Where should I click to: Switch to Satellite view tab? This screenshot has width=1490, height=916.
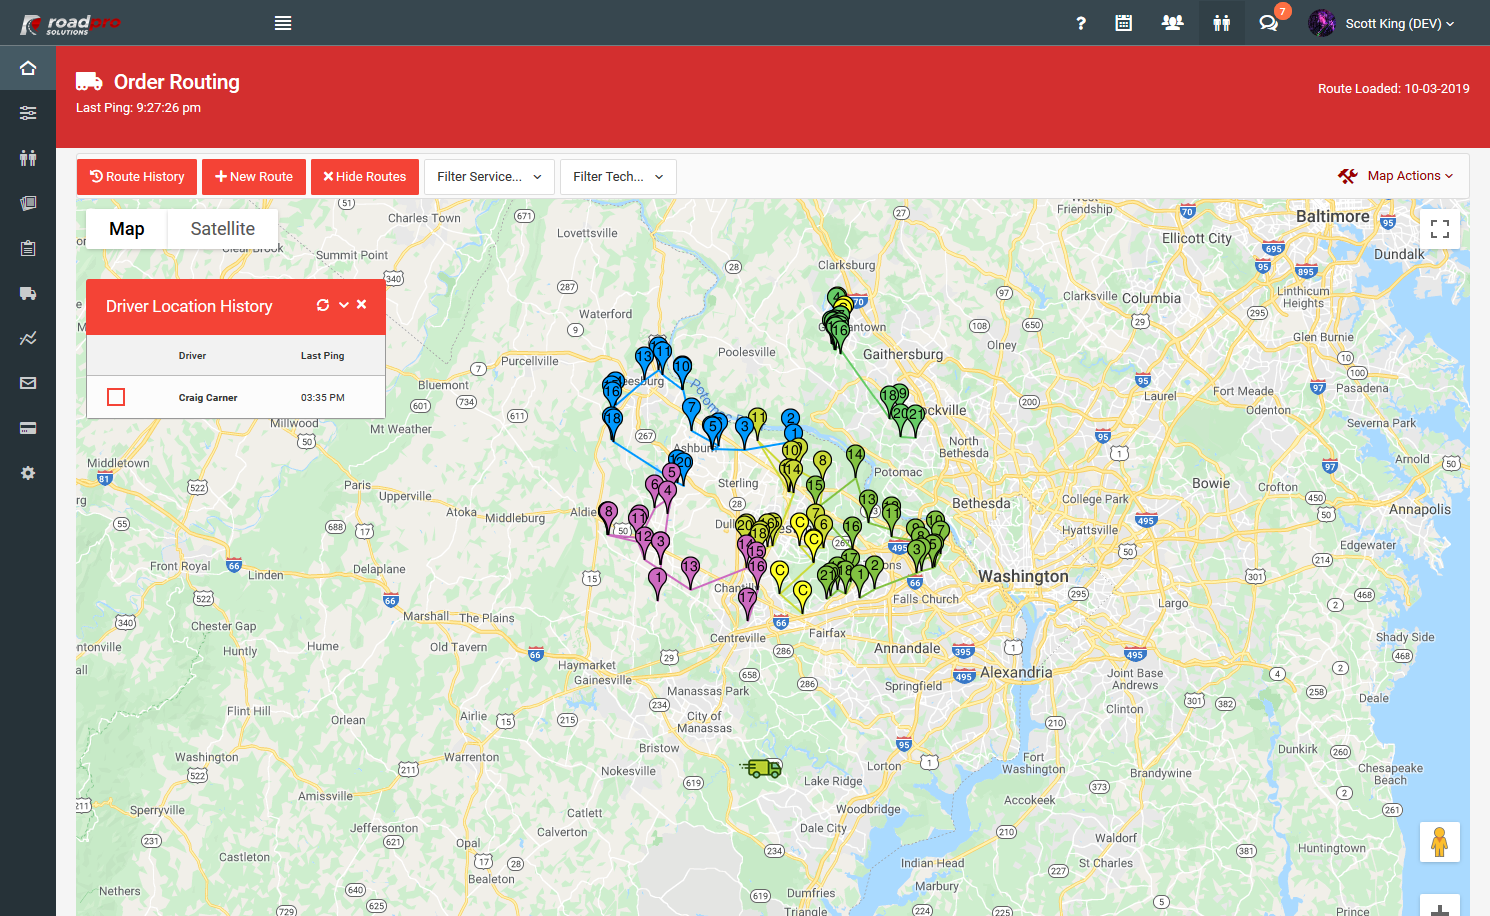point(223,229)
